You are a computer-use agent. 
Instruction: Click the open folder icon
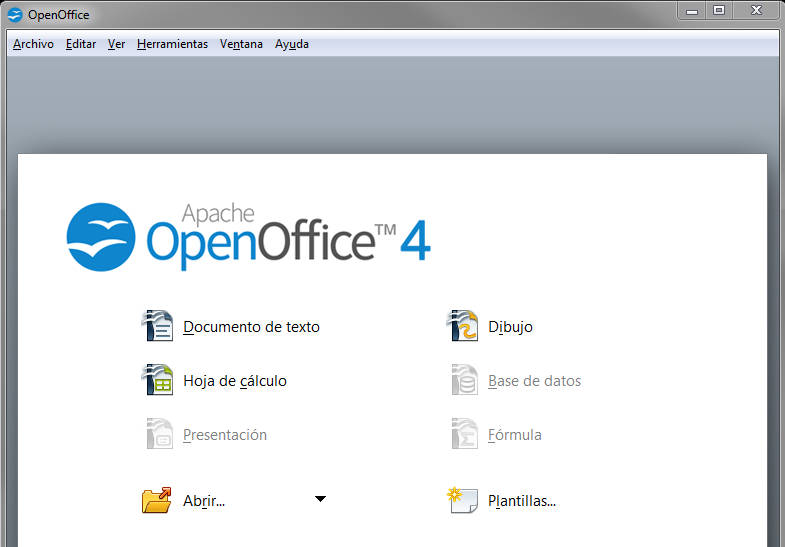(x=156, y=500)
